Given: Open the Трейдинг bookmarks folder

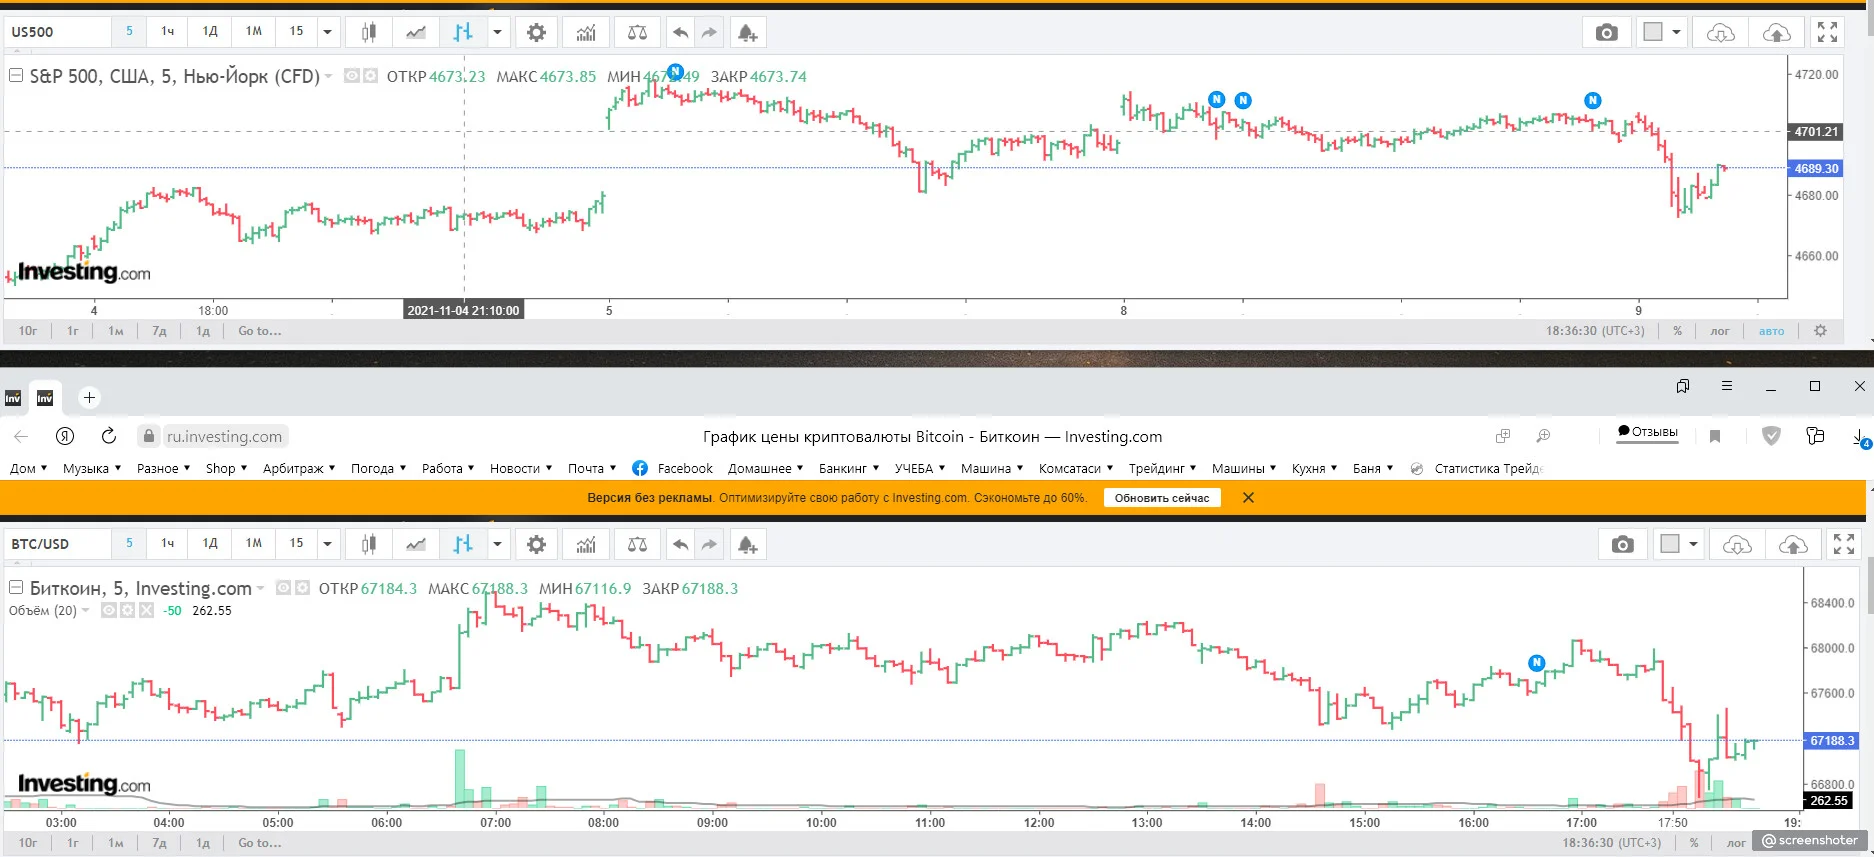Looking at the screenshot, I should click(x=1162, y=468).
